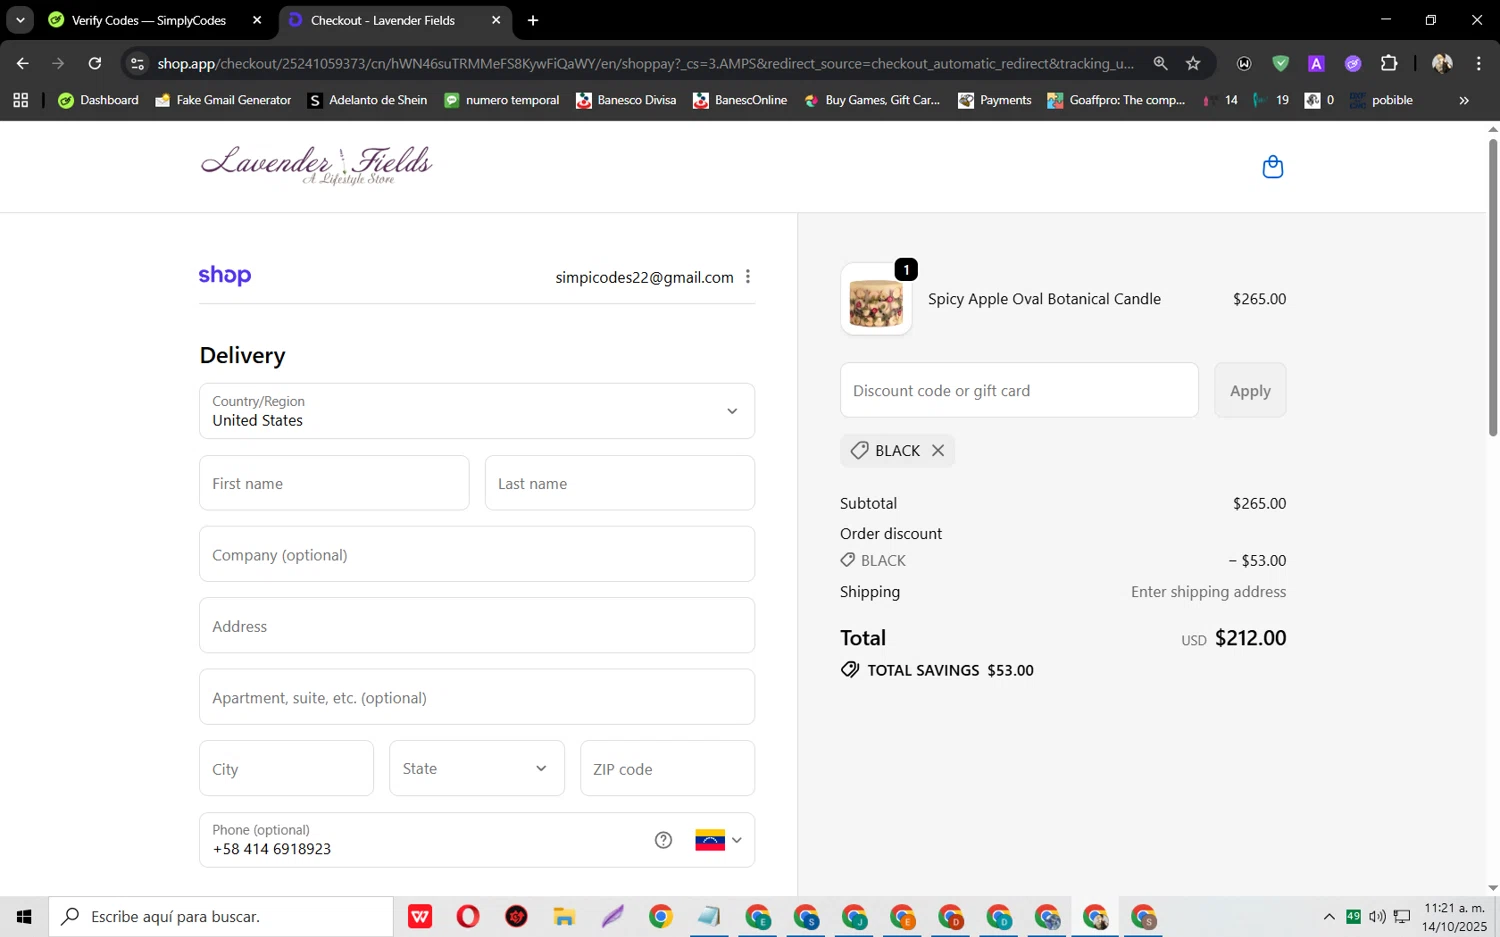1500x937 pixels.
Task: Click the Windows taskbar search box
Action: click(x=221, y=916)
